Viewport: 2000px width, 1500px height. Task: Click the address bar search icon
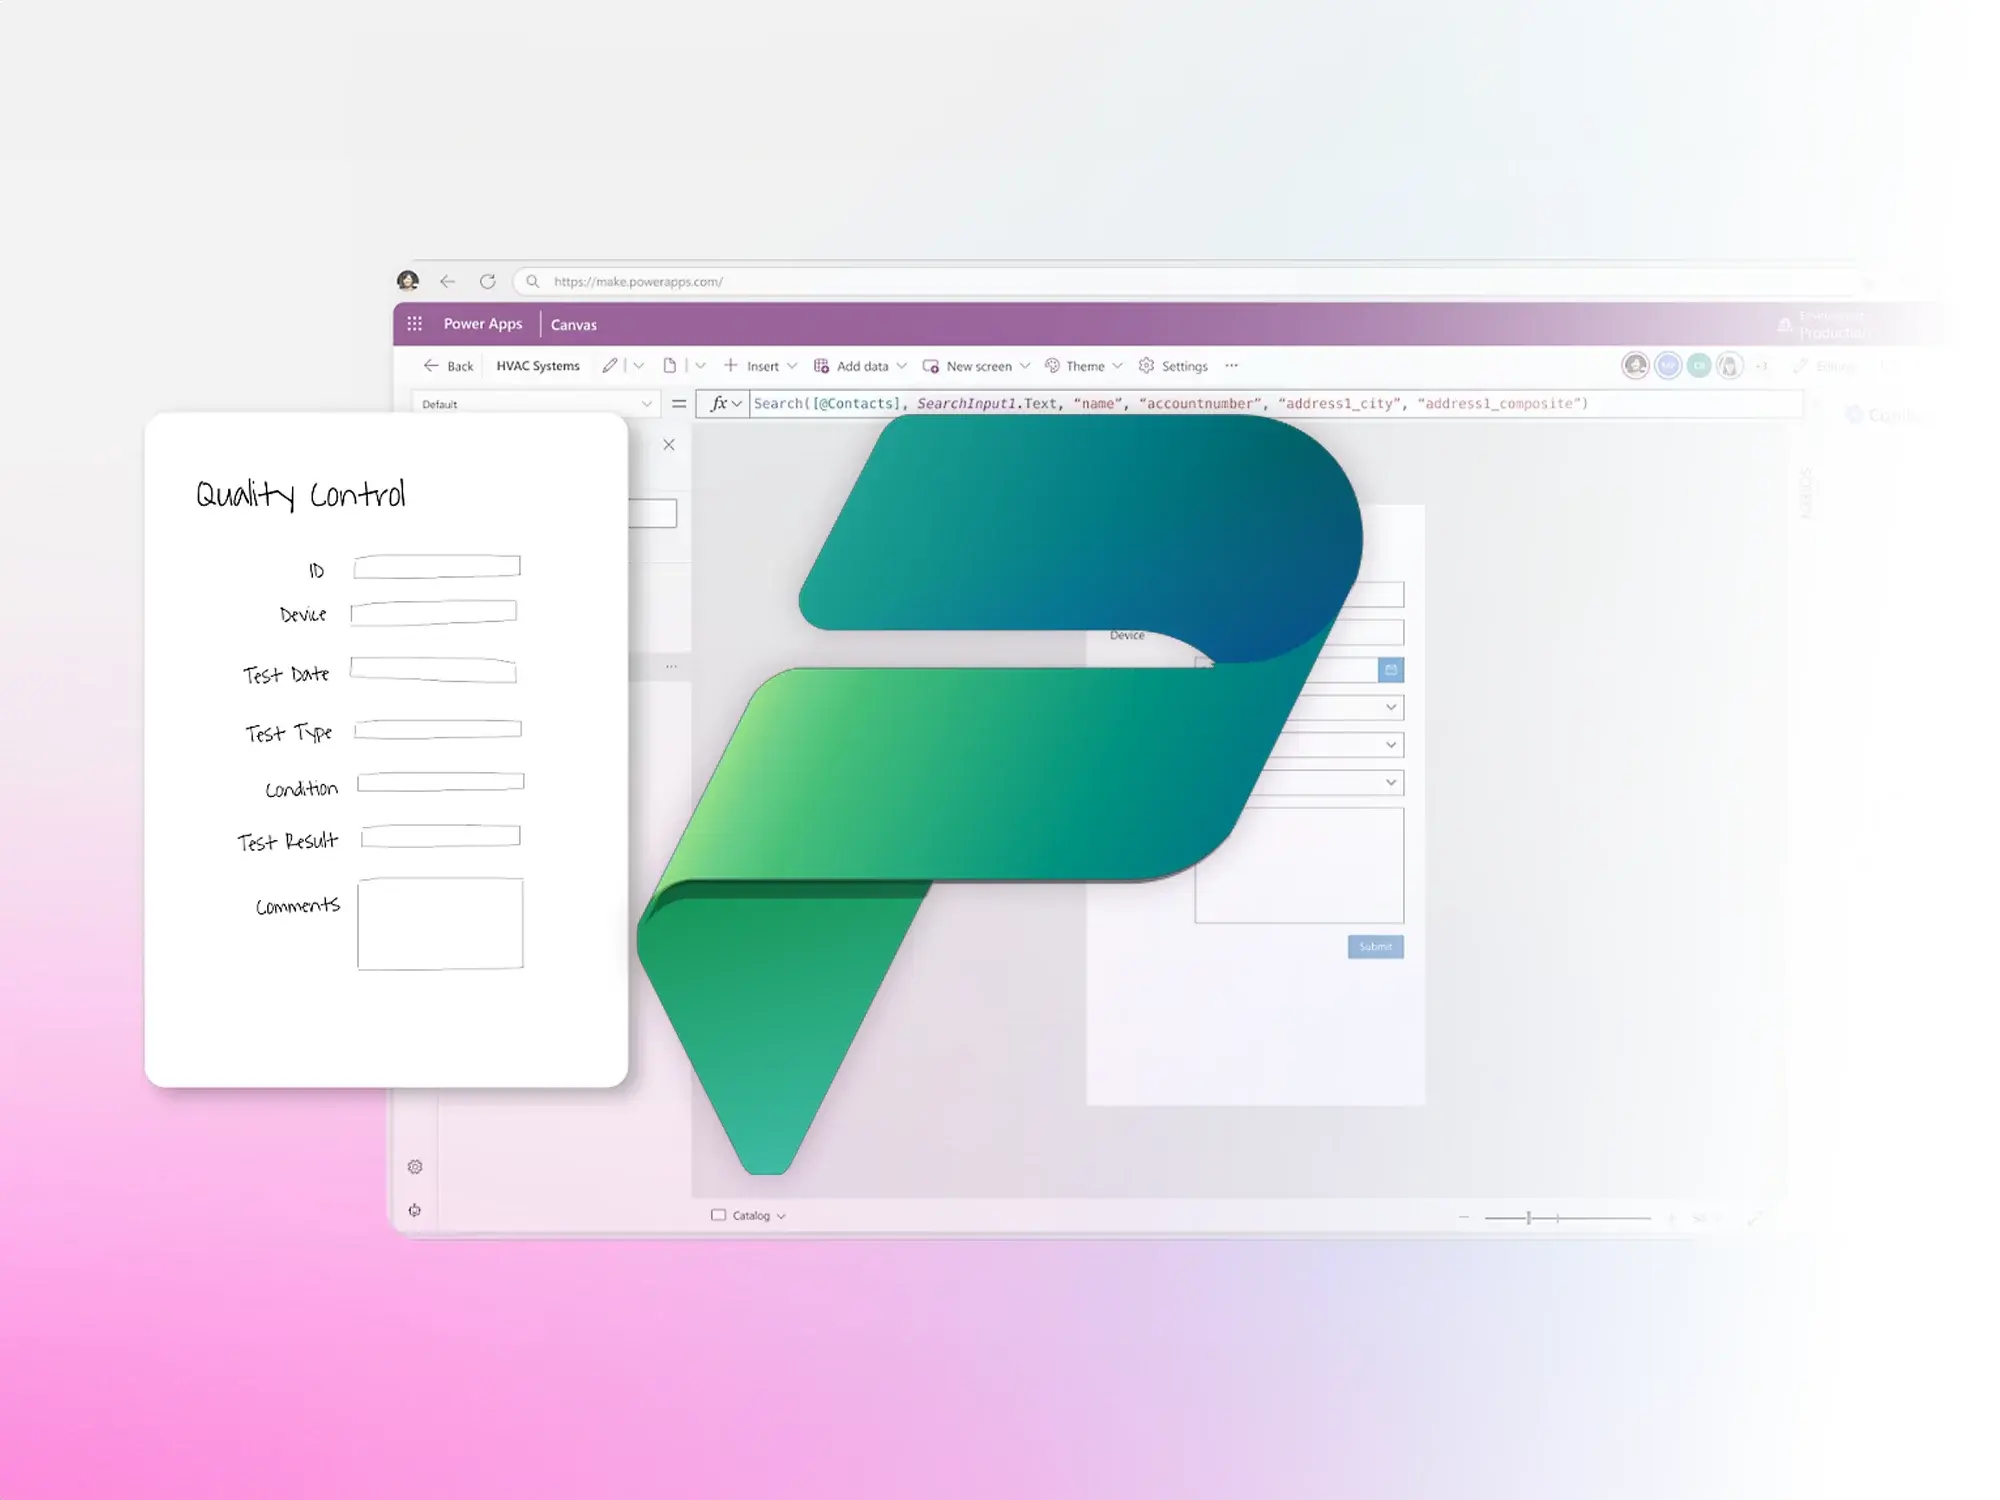coord(533,281)
